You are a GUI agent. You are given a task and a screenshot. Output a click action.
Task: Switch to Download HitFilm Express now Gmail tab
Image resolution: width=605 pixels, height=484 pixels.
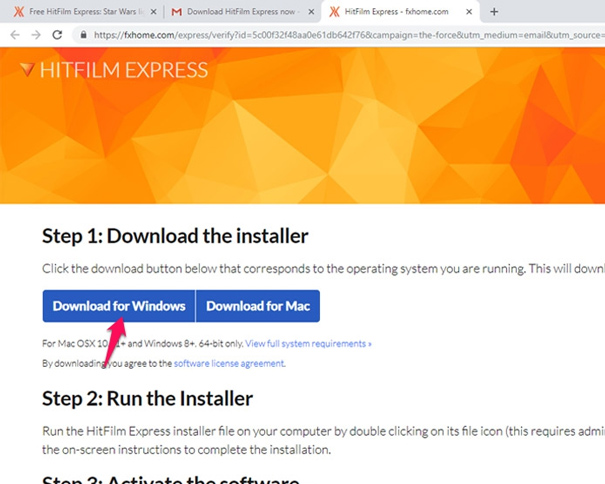(x=242, y=12)
